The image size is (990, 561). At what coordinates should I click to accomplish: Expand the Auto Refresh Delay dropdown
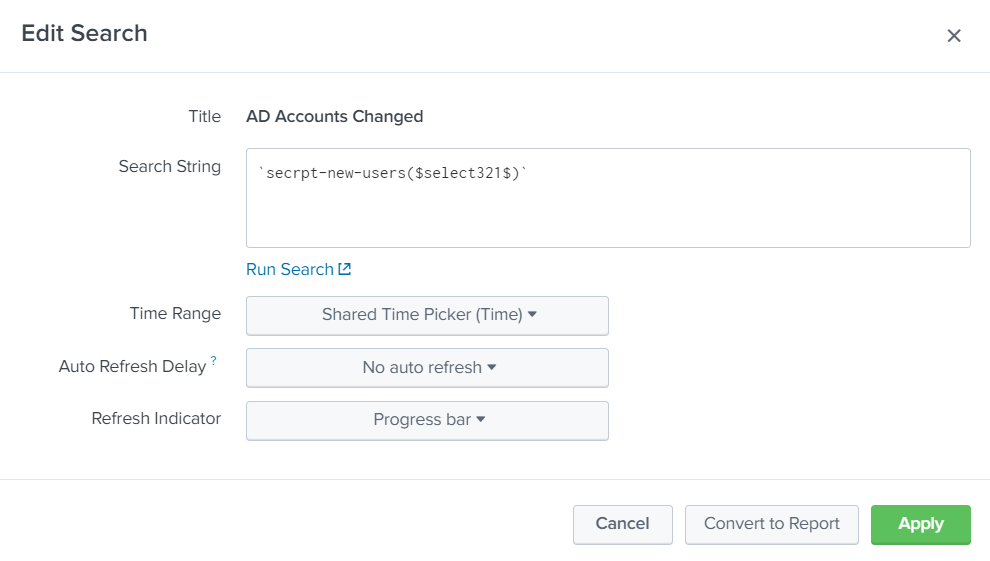[427, 368]
